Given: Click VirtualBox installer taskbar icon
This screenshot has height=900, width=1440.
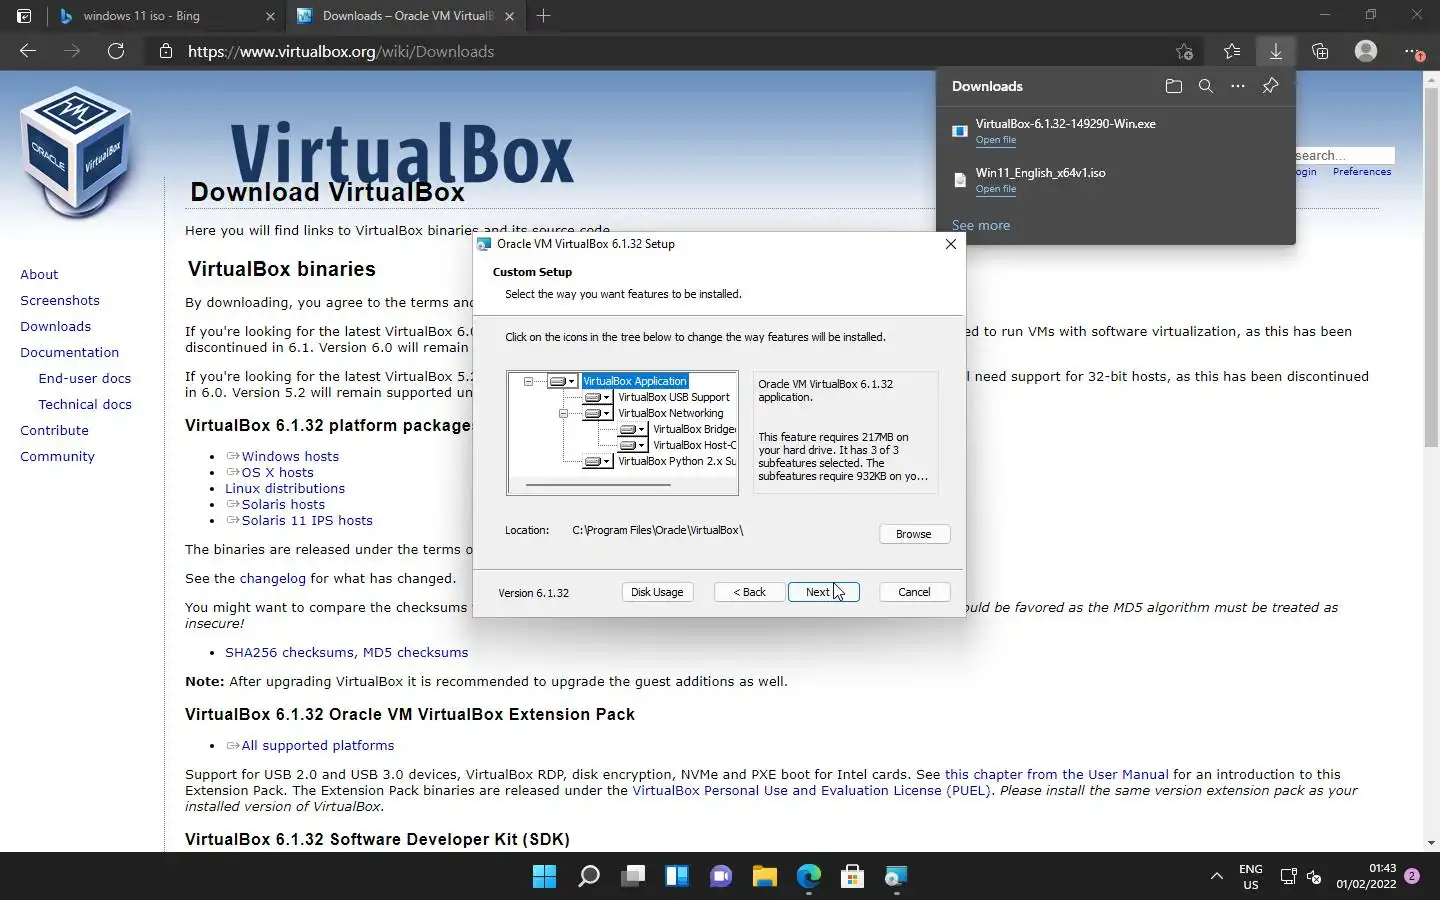Looking at the screenshot, I should [x=896, y=877].
